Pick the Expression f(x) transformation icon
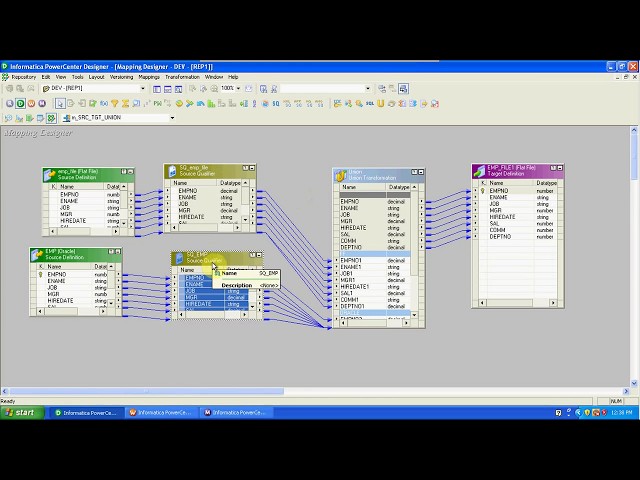Screen dimensions: 640x480 [104, 104]
